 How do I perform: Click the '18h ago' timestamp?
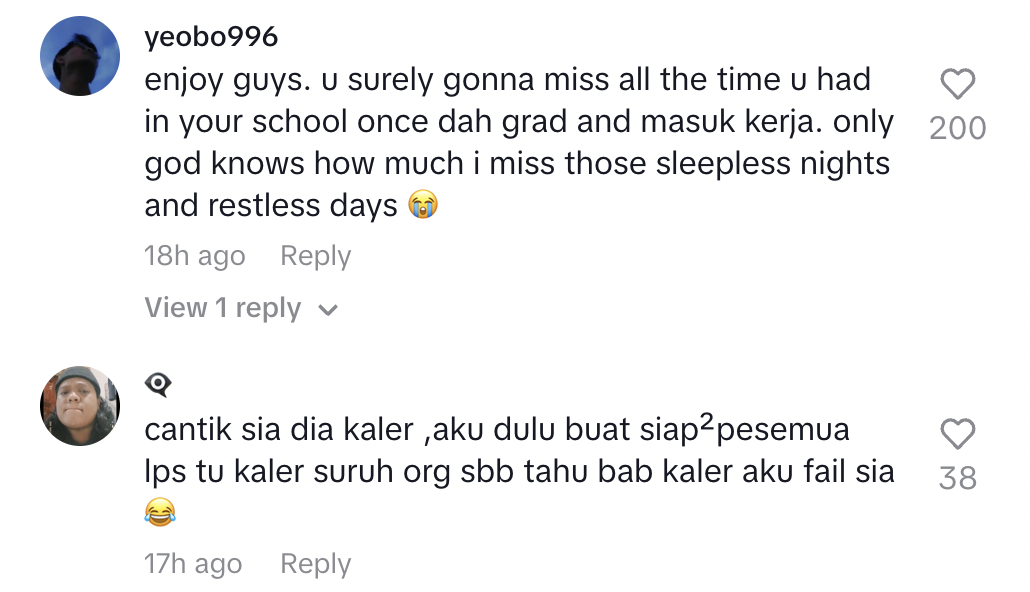pos(194,256)
